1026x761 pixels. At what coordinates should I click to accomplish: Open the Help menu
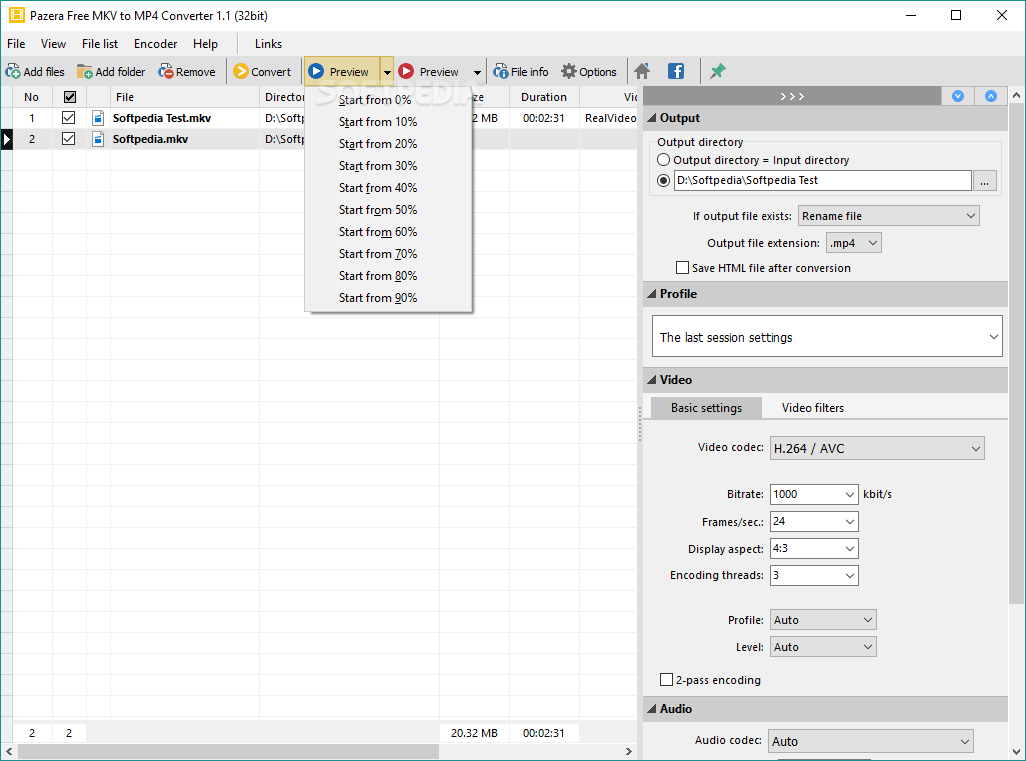(x=205, y=44)
